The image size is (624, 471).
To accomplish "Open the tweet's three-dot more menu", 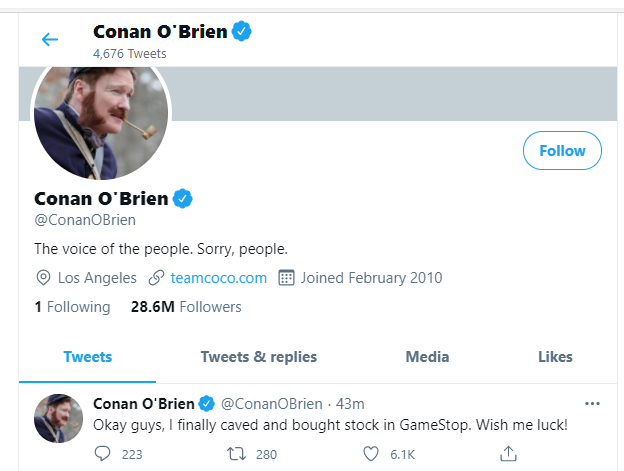I will 592,404.
